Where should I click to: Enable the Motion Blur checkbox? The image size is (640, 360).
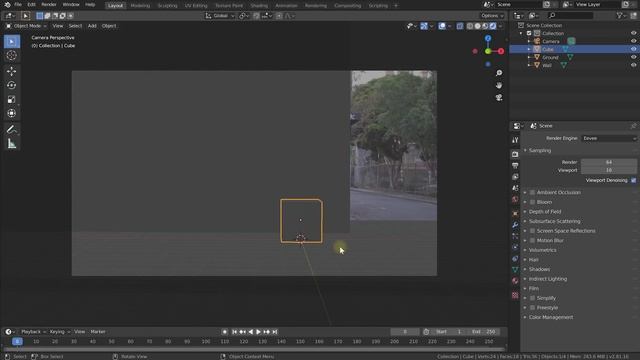[x=532, y=240]
